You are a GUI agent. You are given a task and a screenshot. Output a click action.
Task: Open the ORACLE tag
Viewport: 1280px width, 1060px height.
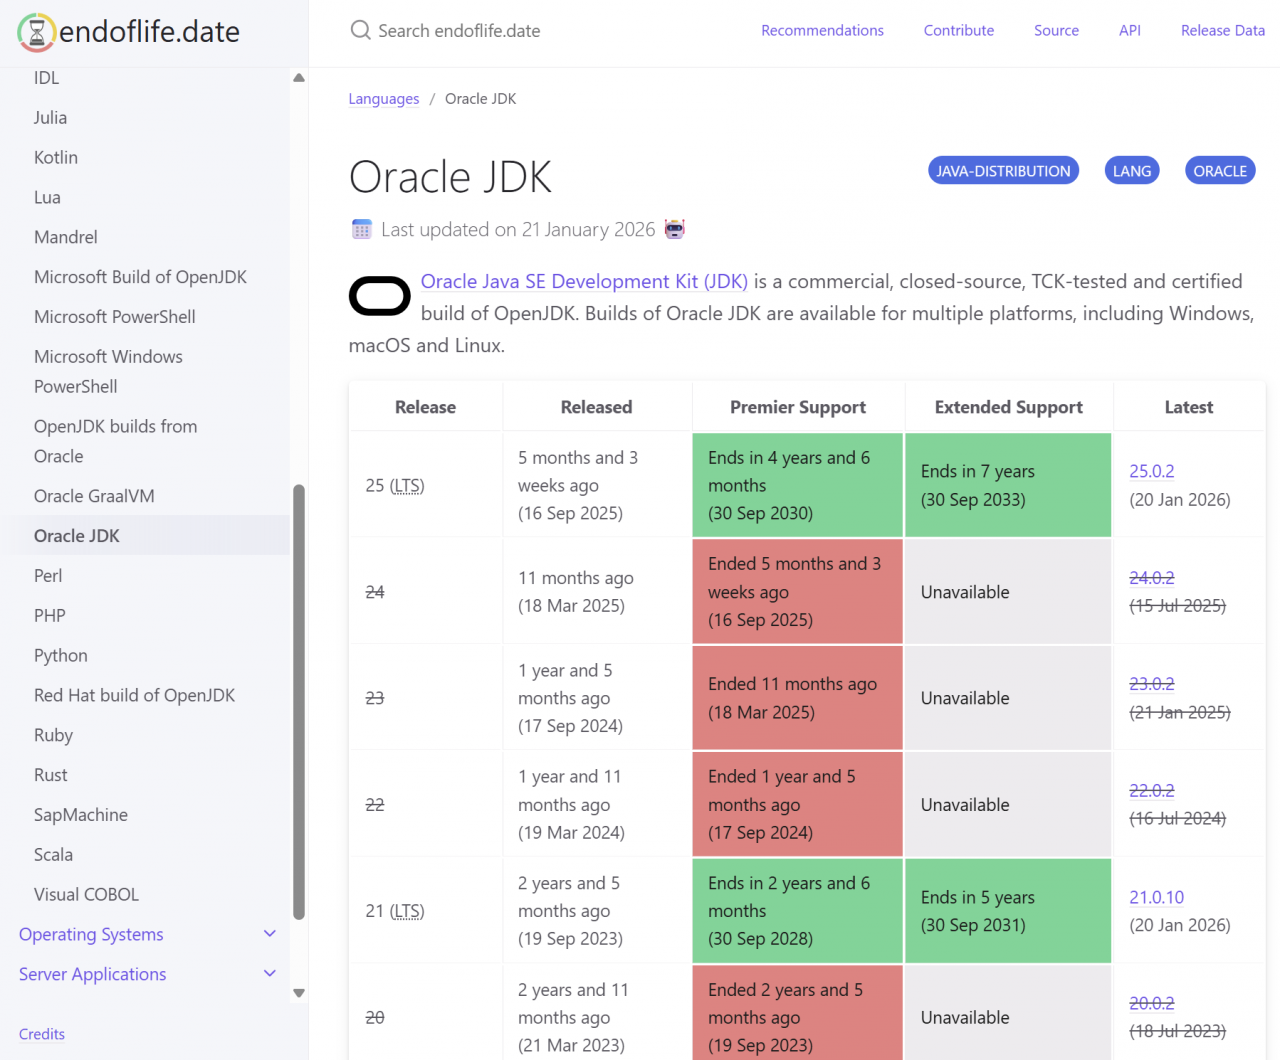tap(1219, 170)
